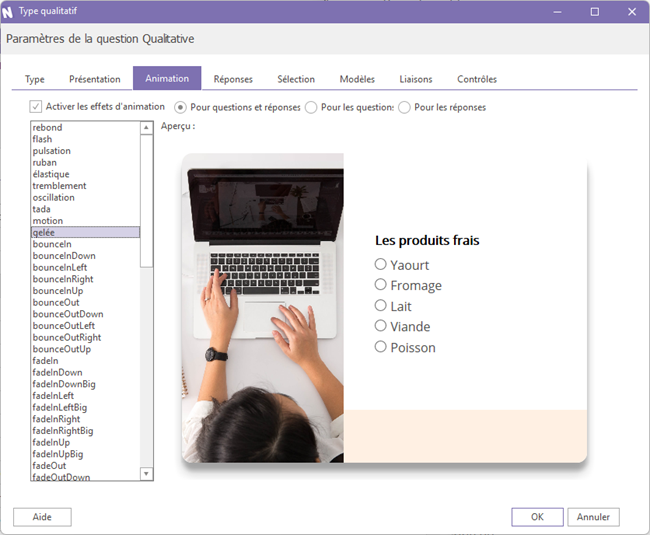Select bounceInDown effect
The height and width of the screenshot is (535, 650).
point(86,256)
